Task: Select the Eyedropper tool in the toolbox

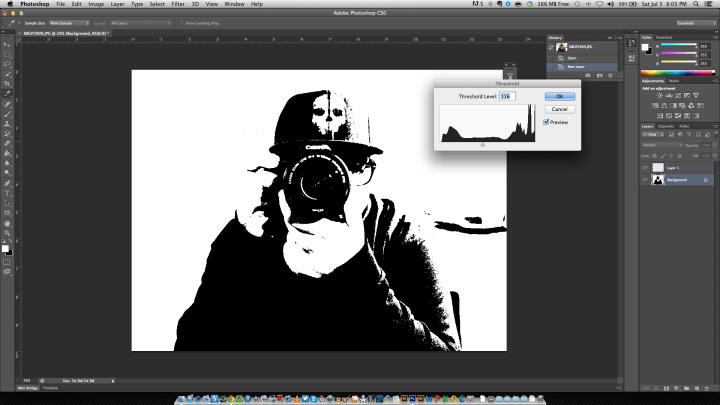Action: coord(7,94)
